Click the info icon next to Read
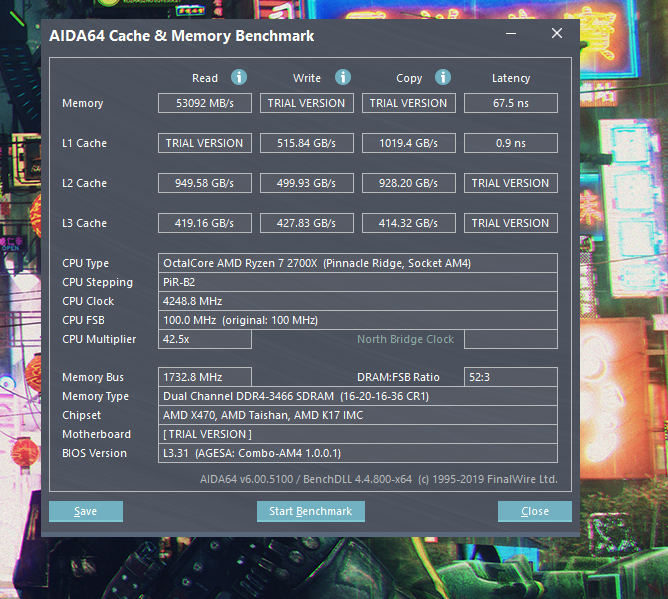668x599 pixels. click(239, 78)
